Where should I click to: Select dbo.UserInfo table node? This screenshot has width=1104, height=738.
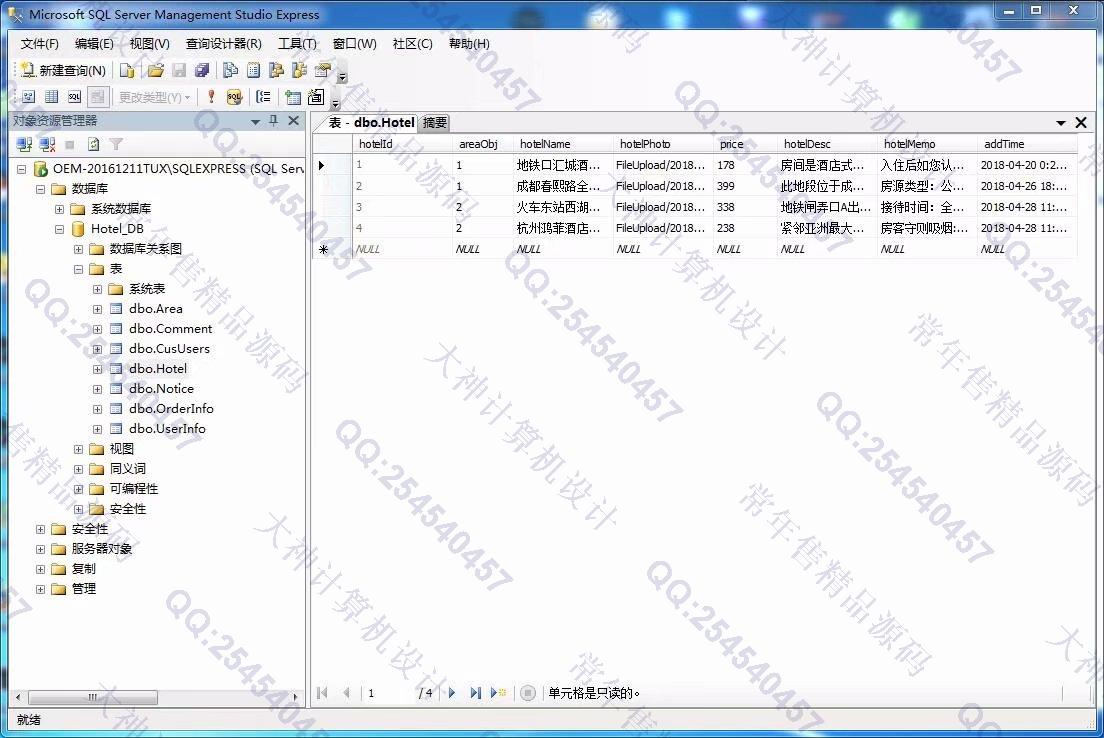point(167,429)
